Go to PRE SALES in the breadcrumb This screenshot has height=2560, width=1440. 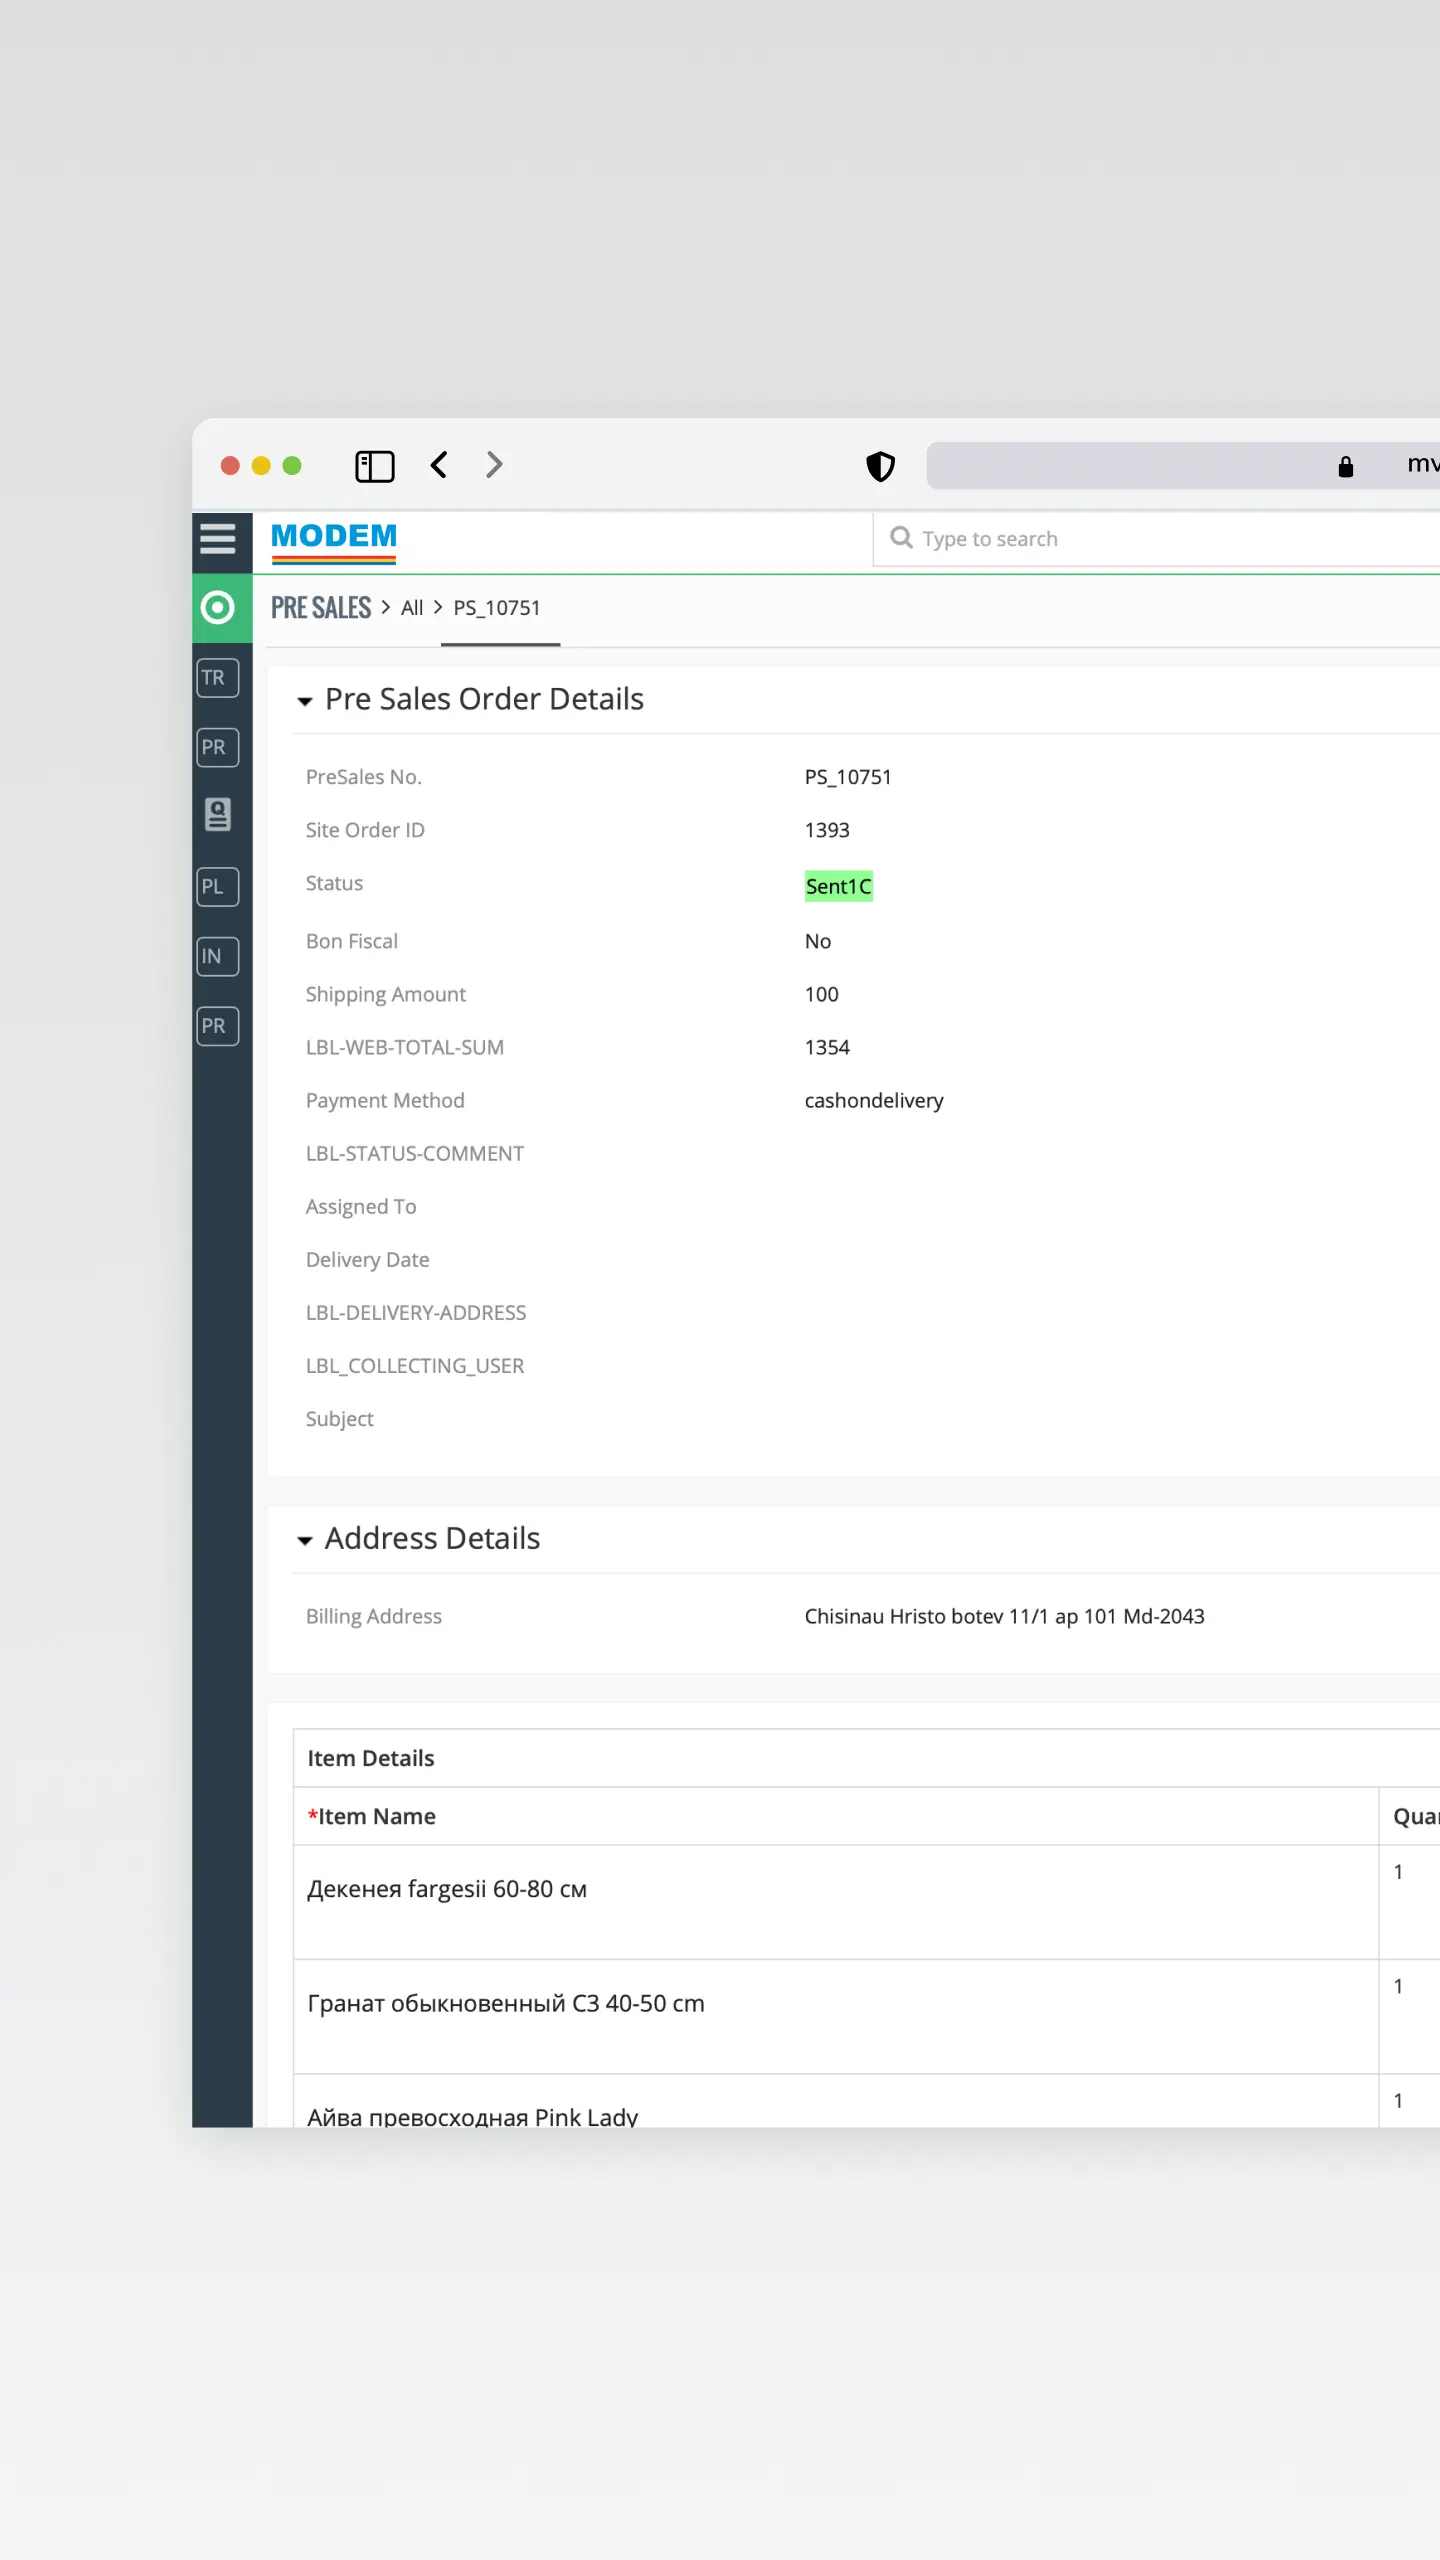pyautogui.click(x=321, y=608)
